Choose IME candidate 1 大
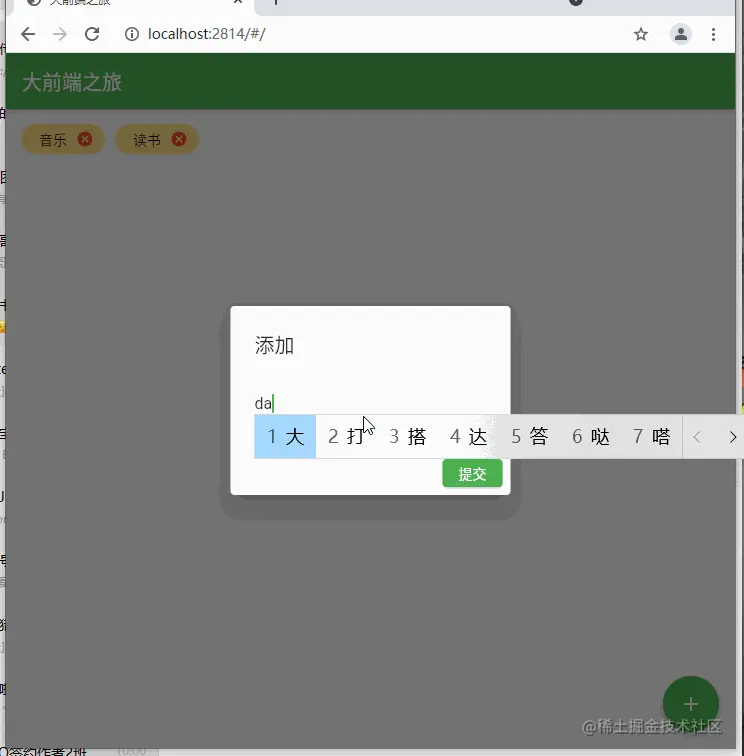Screen dimensions: 744x756 coord(285,436)
